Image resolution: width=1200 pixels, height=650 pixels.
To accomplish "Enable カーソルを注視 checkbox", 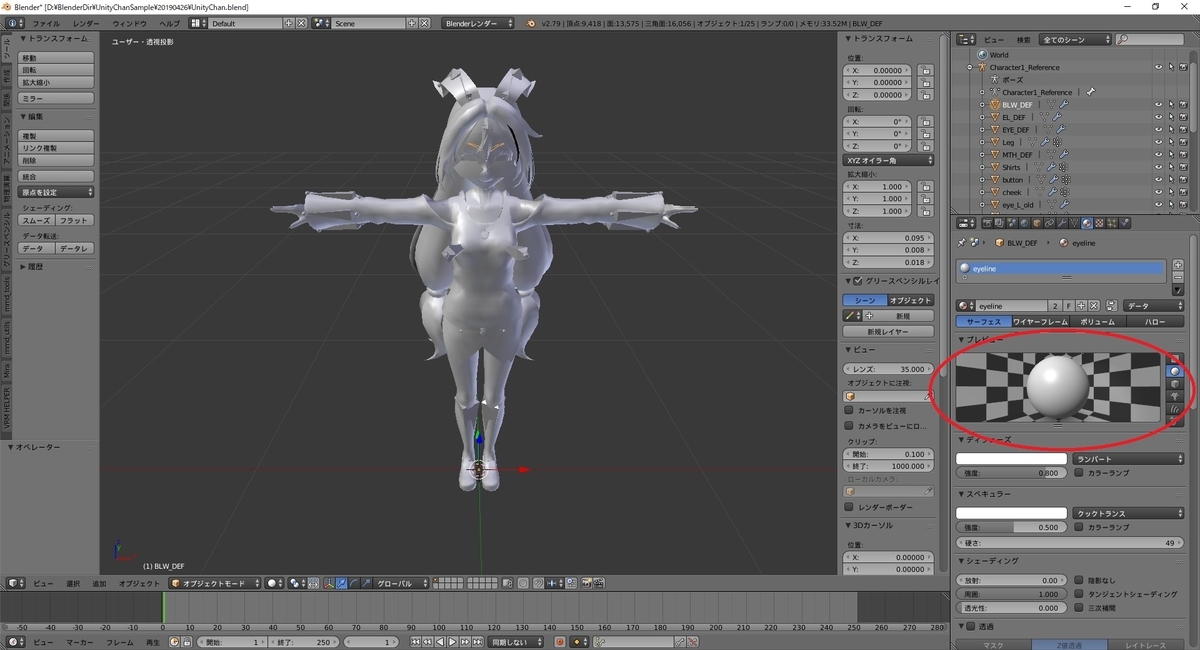I will [x=850, y=411].
